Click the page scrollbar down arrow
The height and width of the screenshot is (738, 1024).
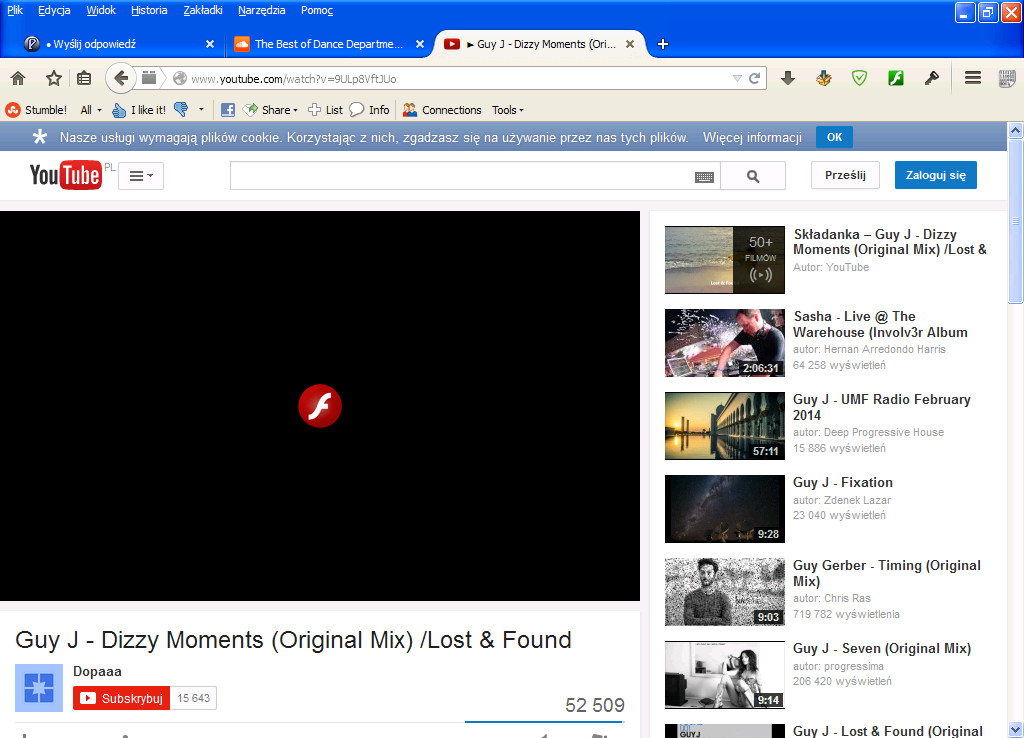(x=1016, y=730)
